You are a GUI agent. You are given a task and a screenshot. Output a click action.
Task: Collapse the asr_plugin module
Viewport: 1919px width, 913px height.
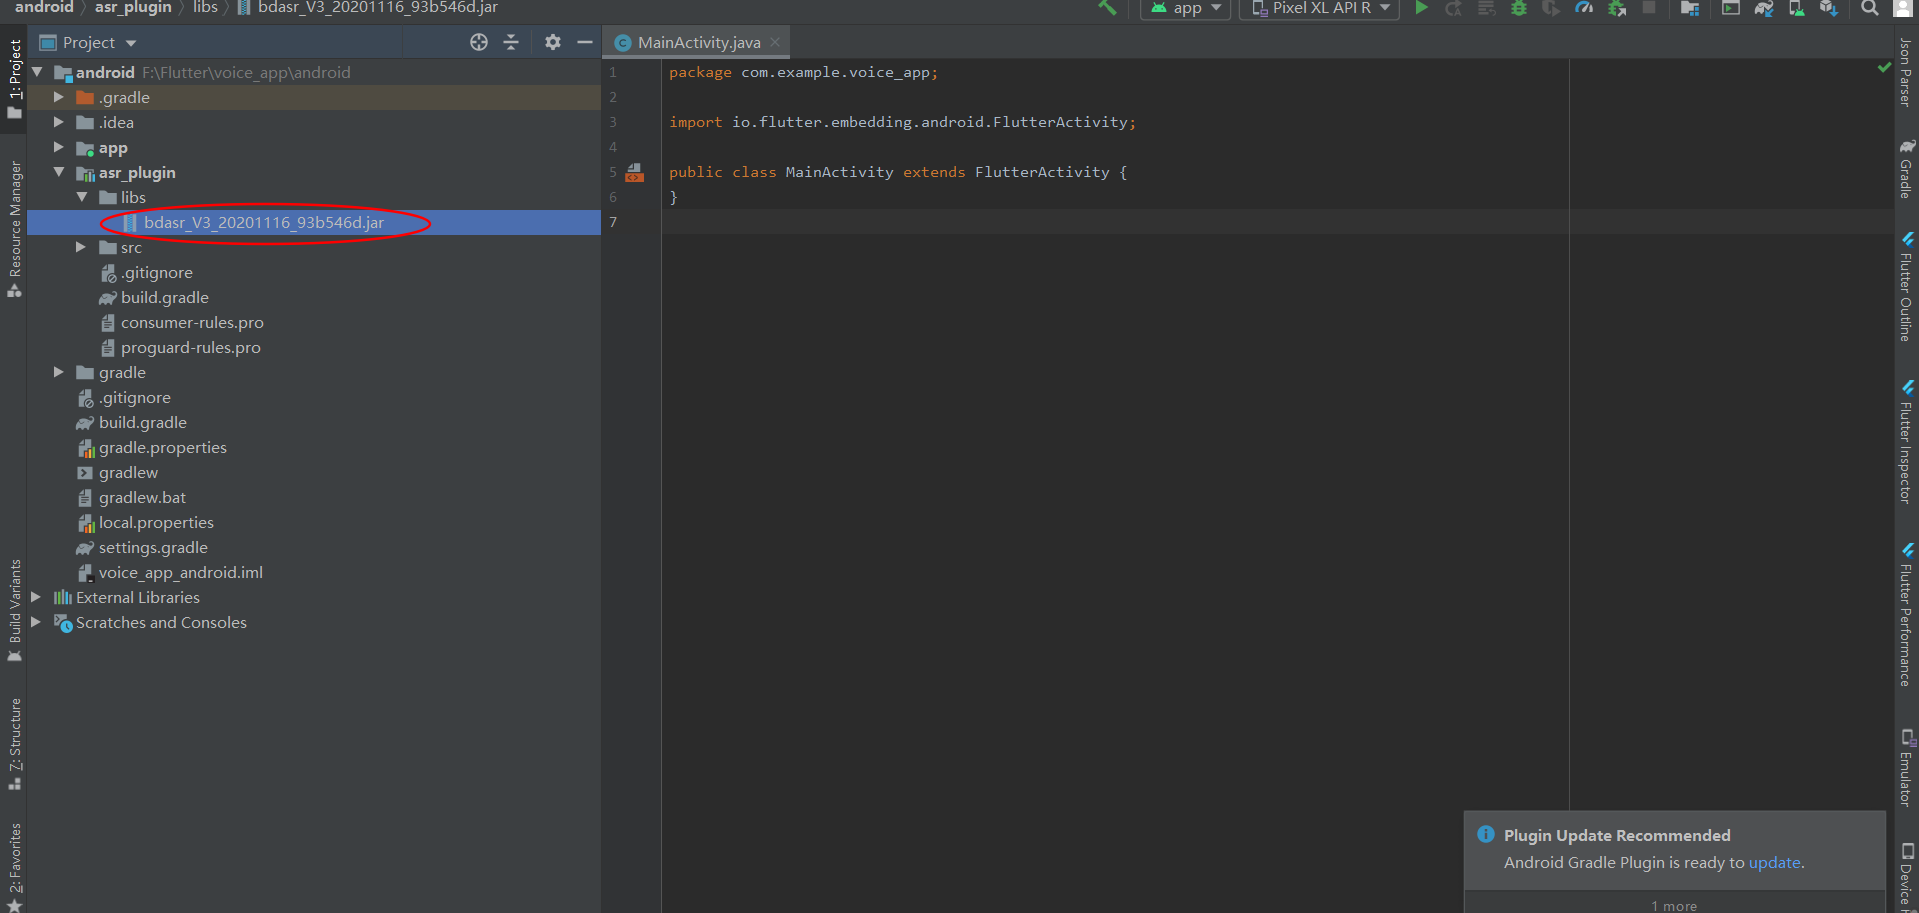point(59,172)
